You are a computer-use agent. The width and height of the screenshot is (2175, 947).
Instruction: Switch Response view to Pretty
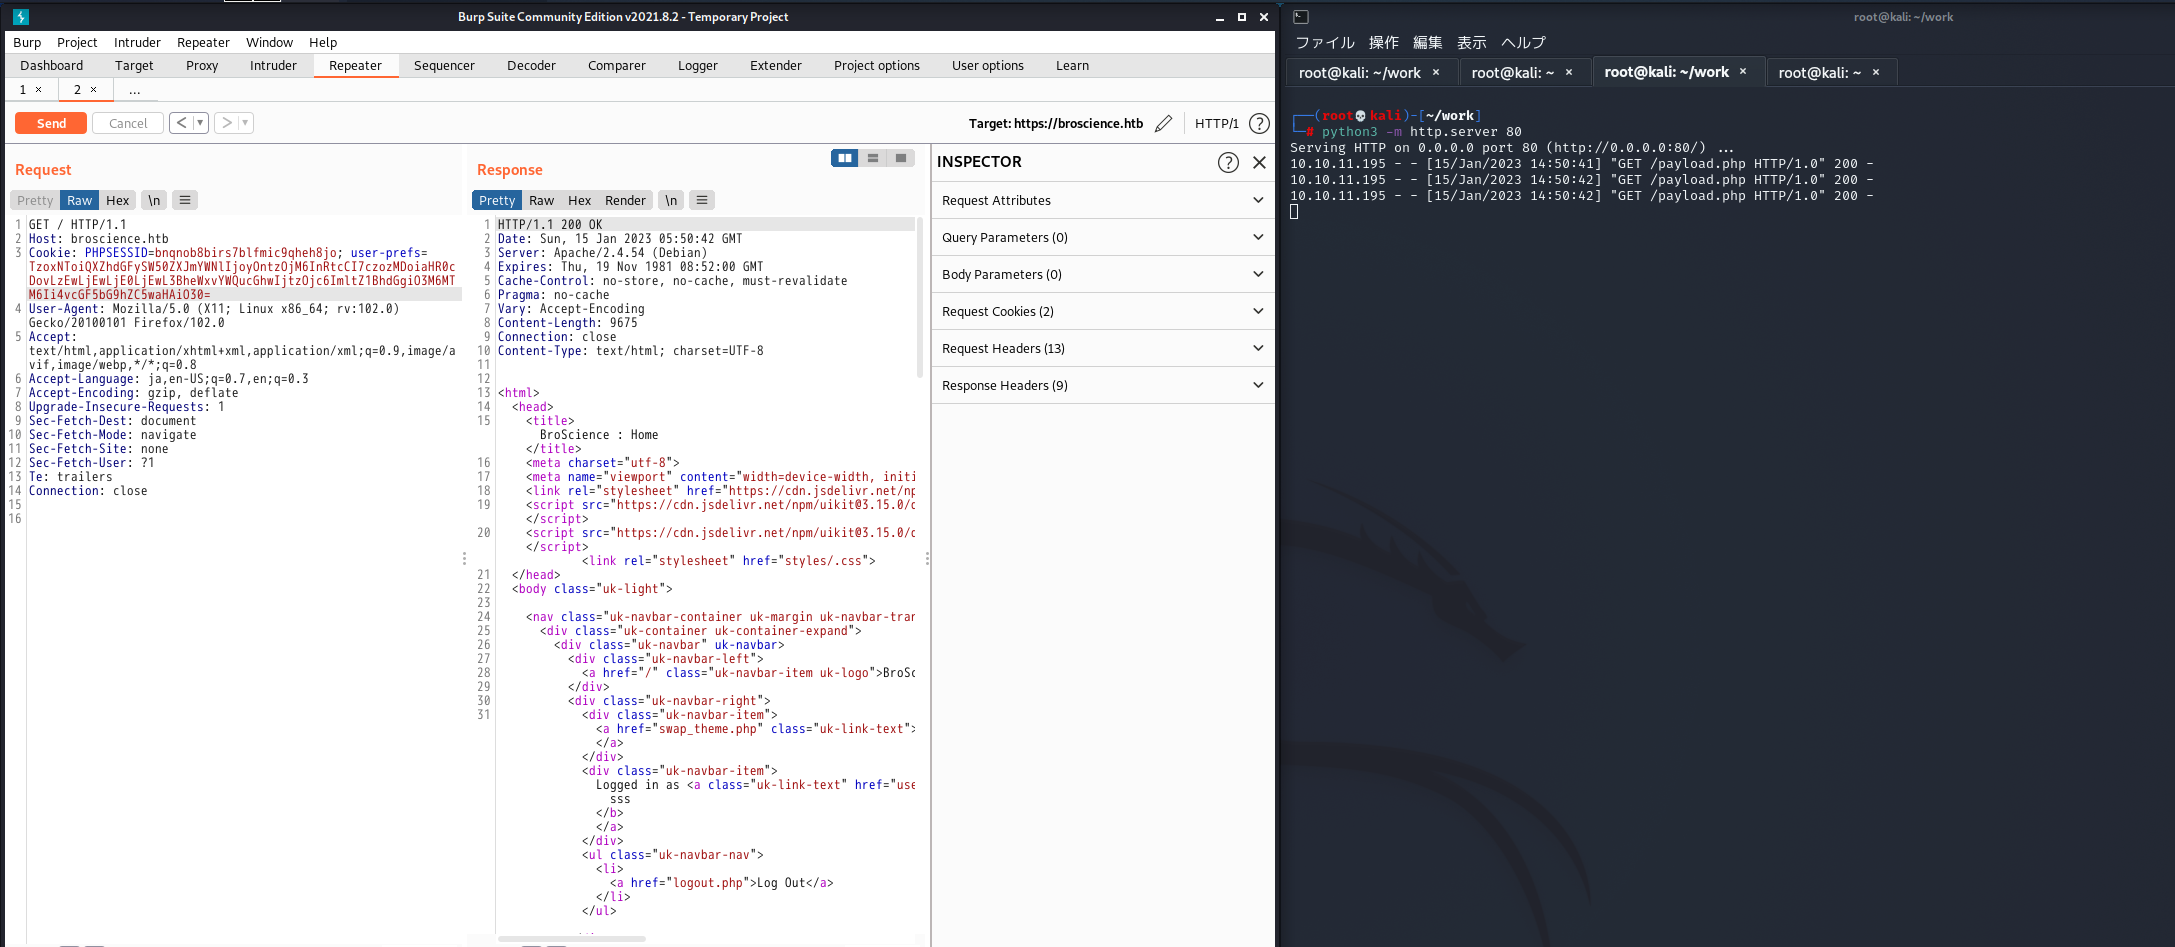(x=497, y=200)
